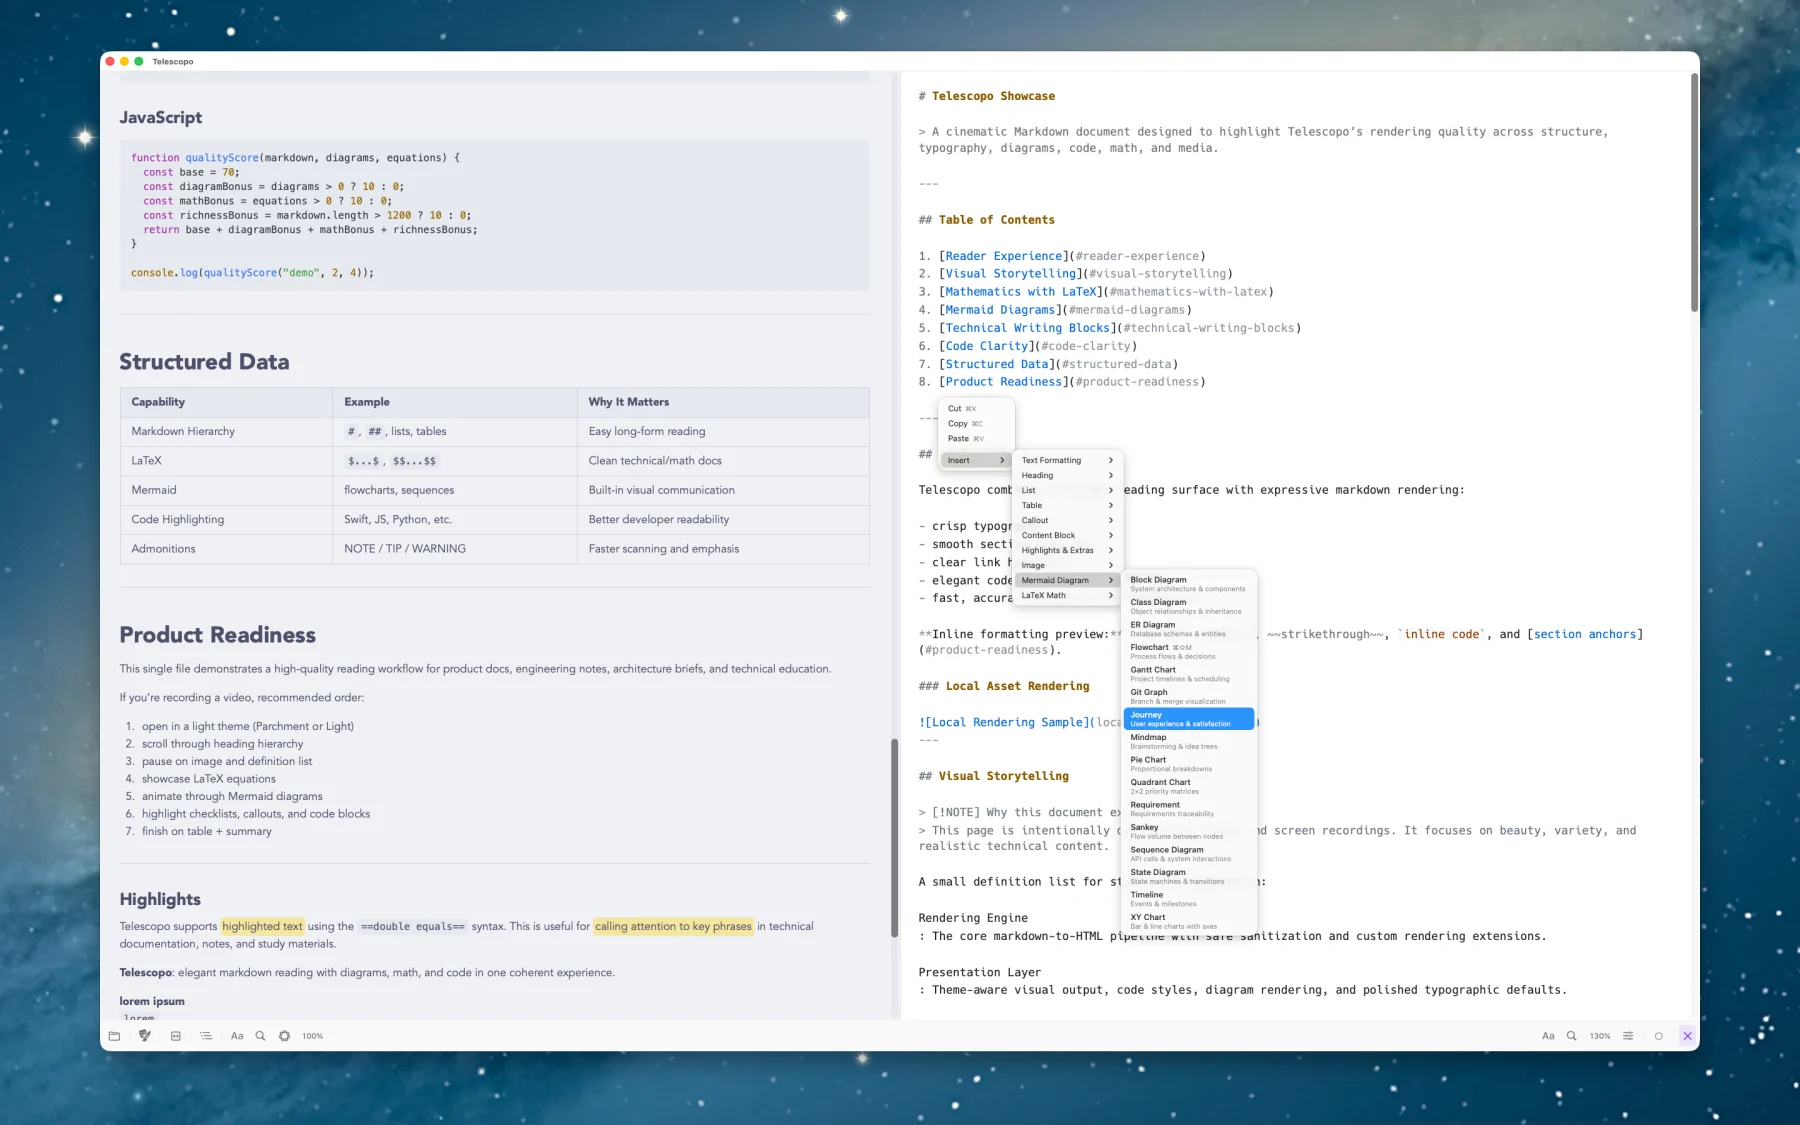Click the Structured Data contents link
Image resolution: width=1800 pixels, height=1125 pixels.
tap(997, 364)
